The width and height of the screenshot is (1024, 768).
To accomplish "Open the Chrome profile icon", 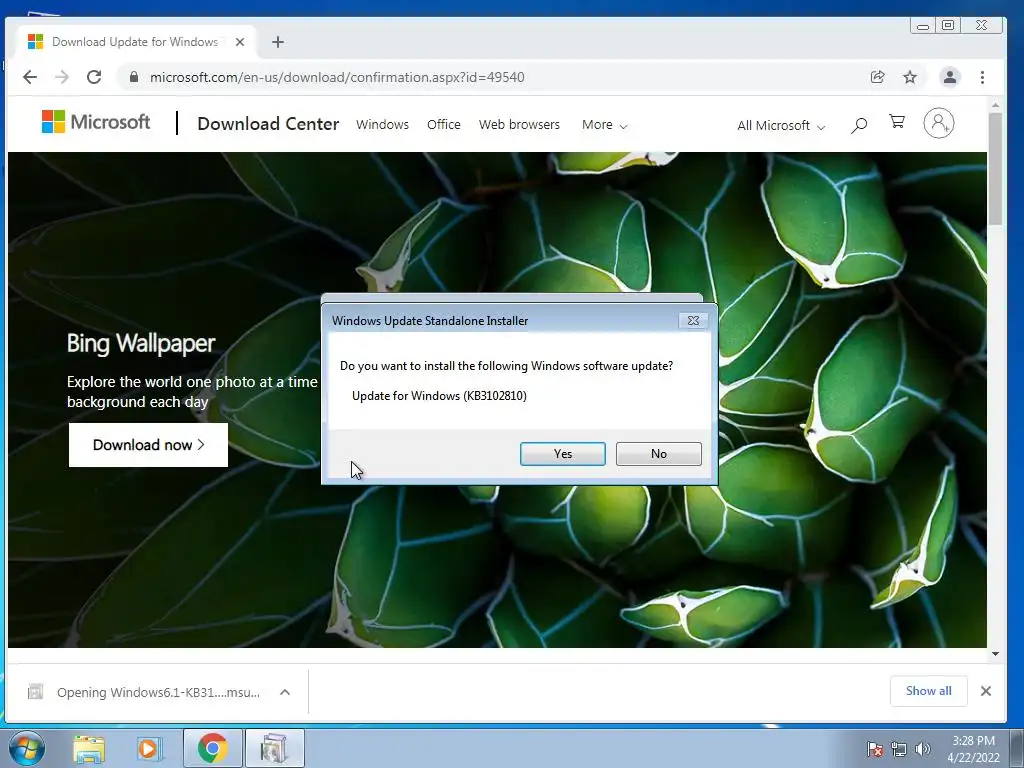I will coord(950,77).
